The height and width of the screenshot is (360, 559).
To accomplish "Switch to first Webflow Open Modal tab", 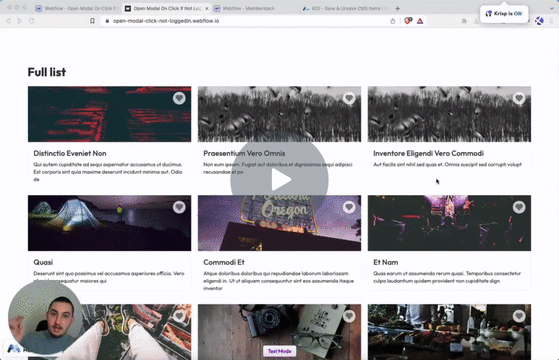I will (77, 8).
